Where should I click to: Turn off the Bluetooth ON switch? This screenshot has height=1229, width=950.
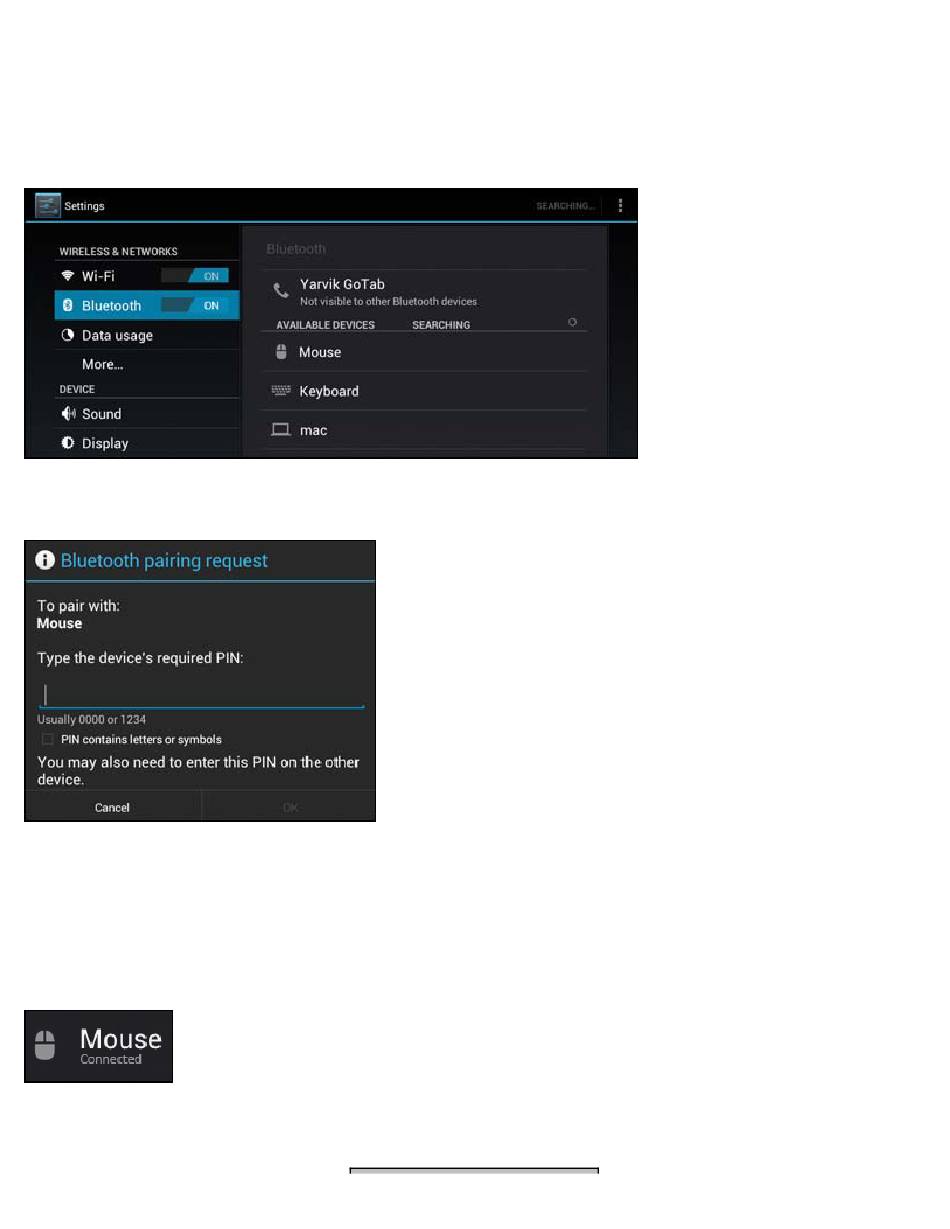tap(196, 306)
